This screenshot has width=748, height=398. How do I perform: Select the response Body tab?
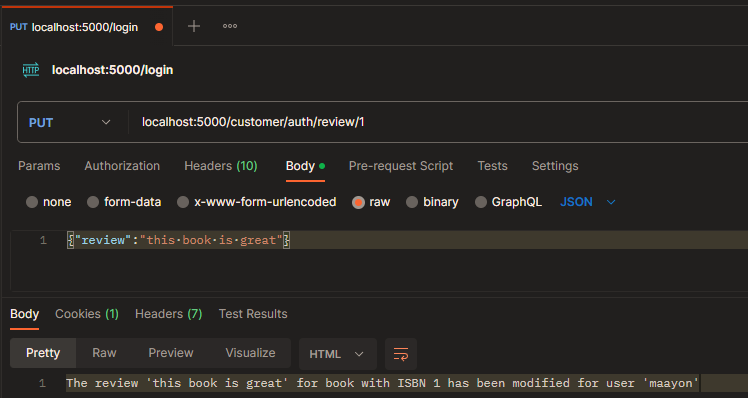pyautogui.click(x=24, y=314)
